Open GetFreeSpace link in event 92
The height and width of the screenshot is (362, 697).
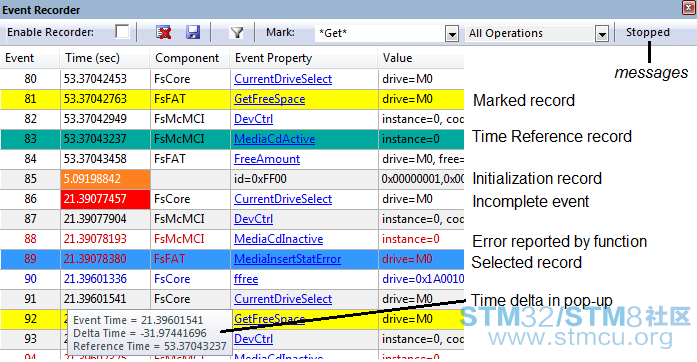269,318
